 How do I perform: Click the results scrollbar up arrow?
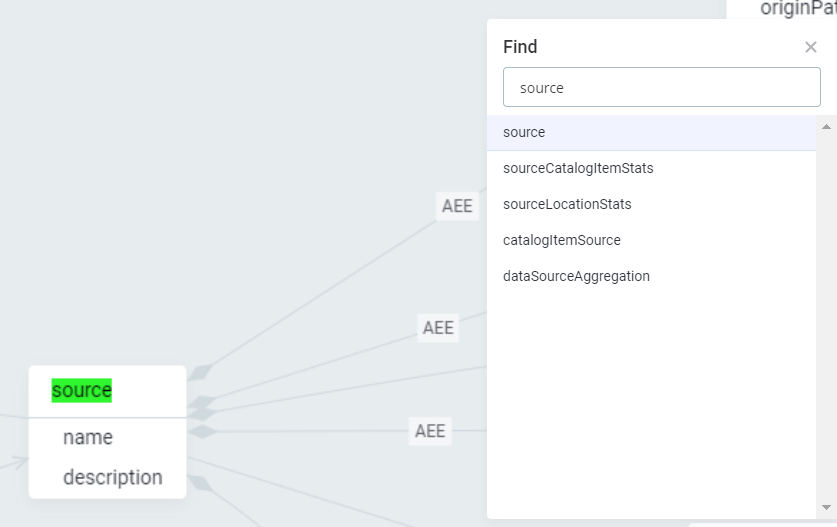826,127
